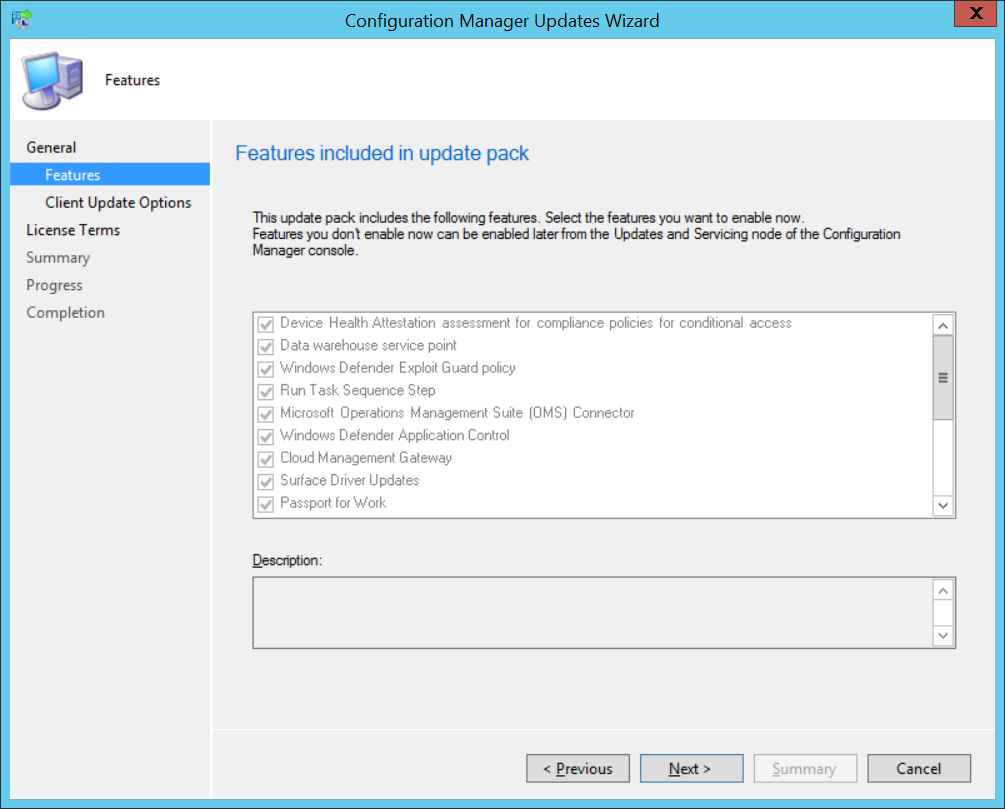The height and width of the screenshot is (809, 1005).
Task: Toggle Windows Defender Application Control checkbox
Action: 265,436
